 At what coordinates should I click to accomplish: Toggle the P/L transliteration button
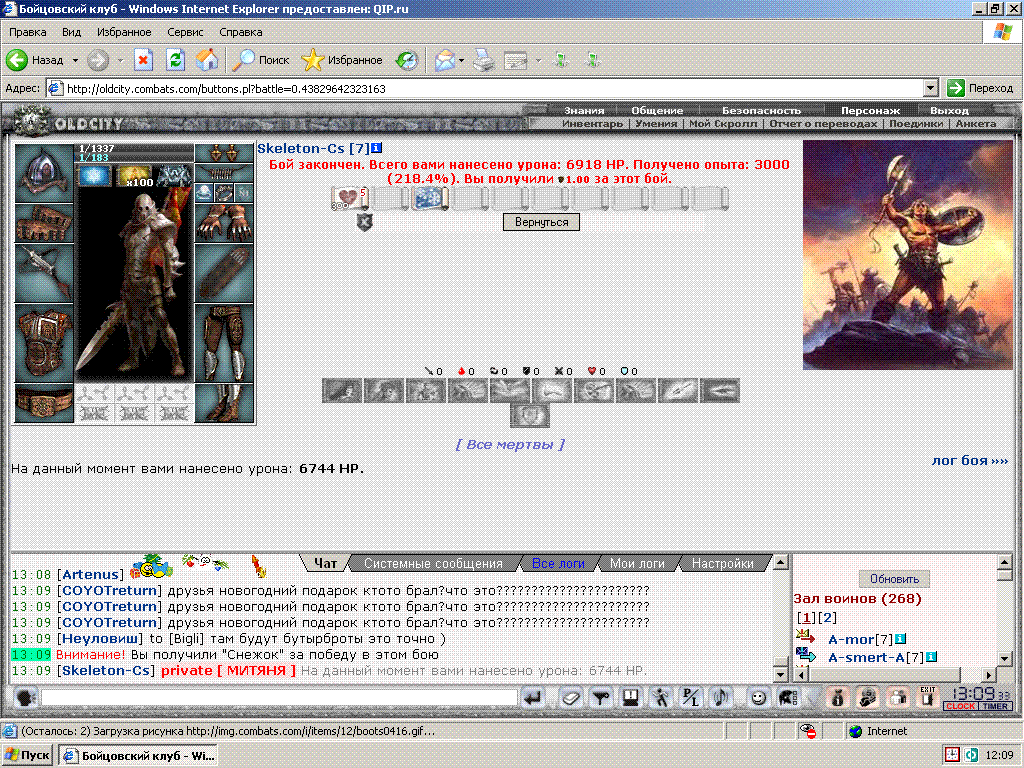690,698
